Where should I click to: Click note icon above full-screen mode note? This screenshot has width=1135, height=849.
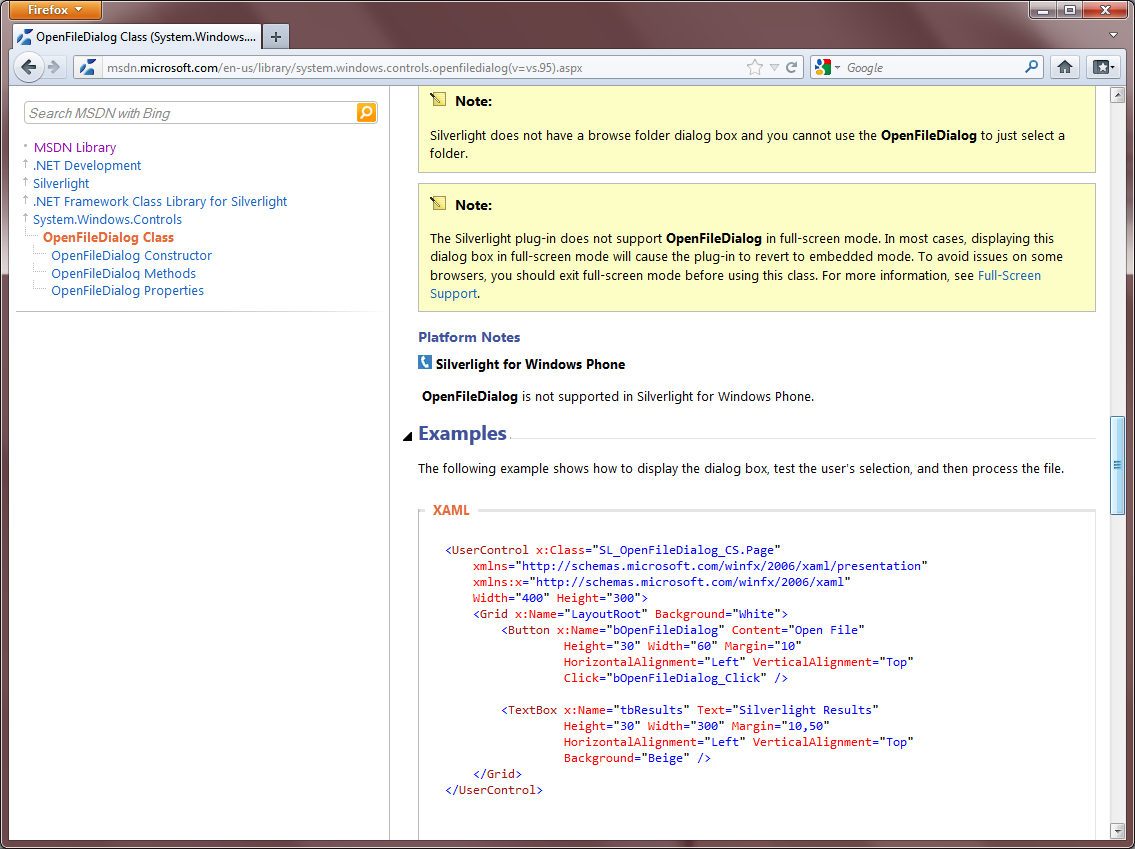(x=438, y=203)
